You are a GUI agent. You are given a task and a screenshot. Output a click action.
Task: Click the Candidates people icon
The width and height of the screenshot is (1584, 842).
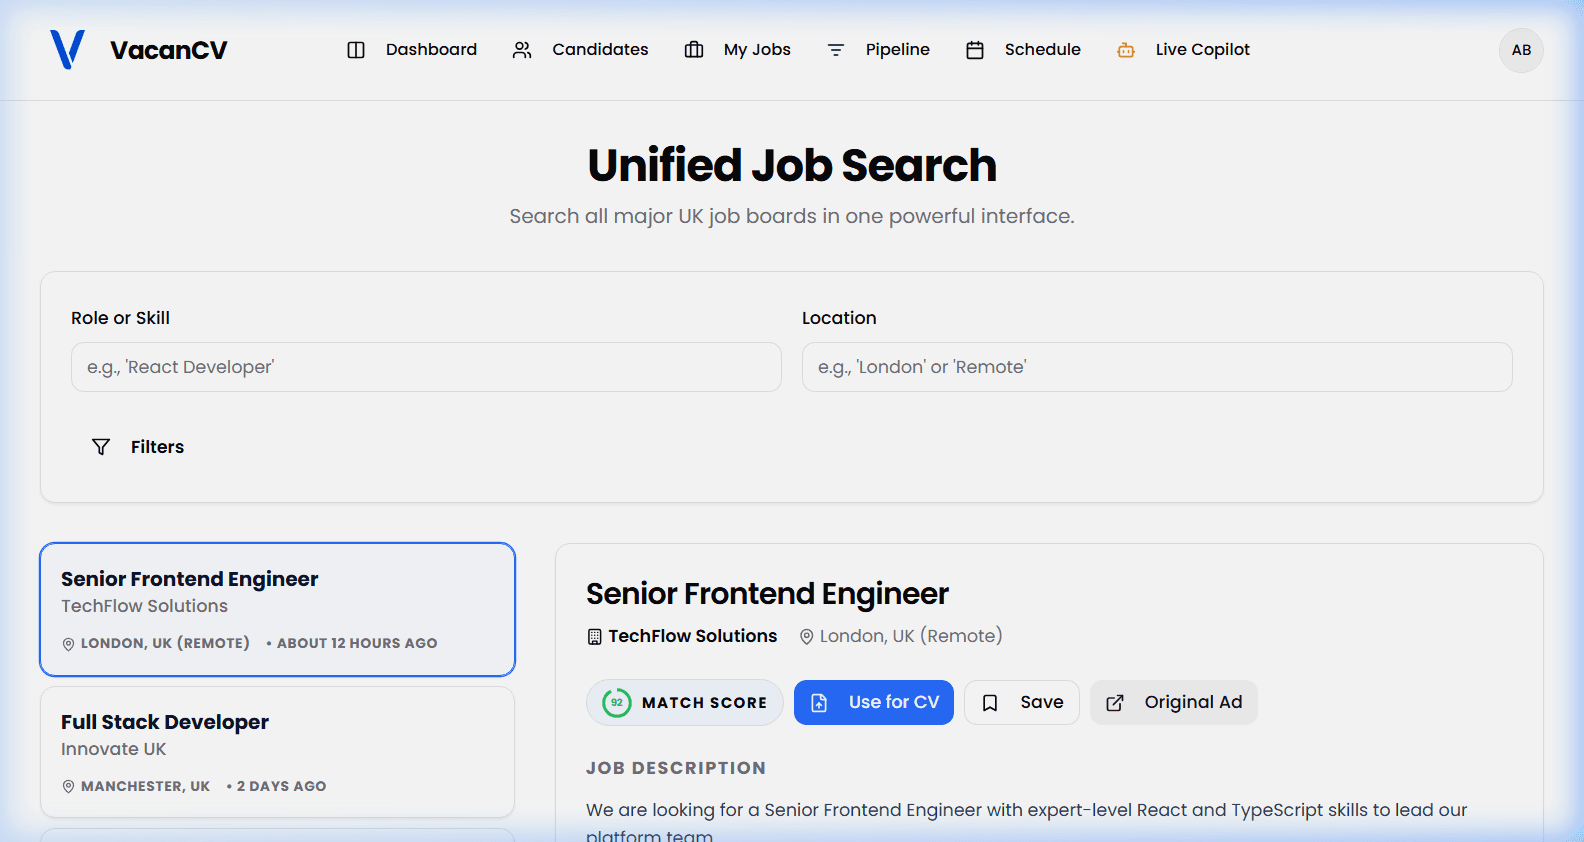tap(521, 49)
